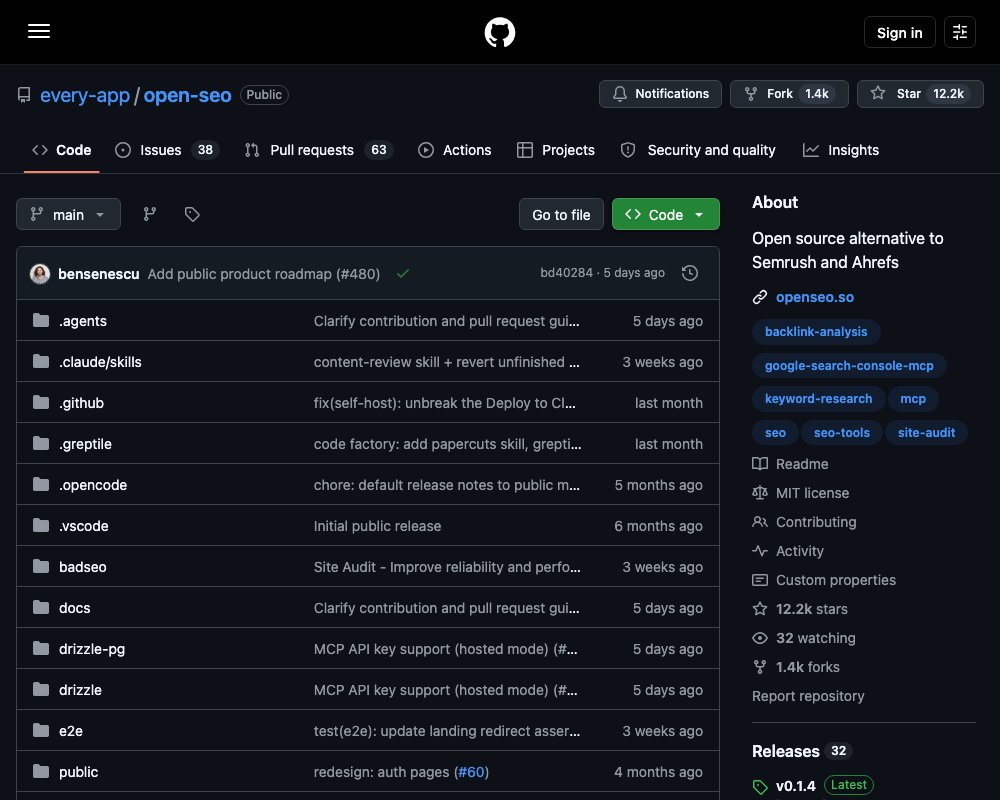Click the branches icon next to main
Screen dimensions: 1000x800
click(x=150, y=214)
